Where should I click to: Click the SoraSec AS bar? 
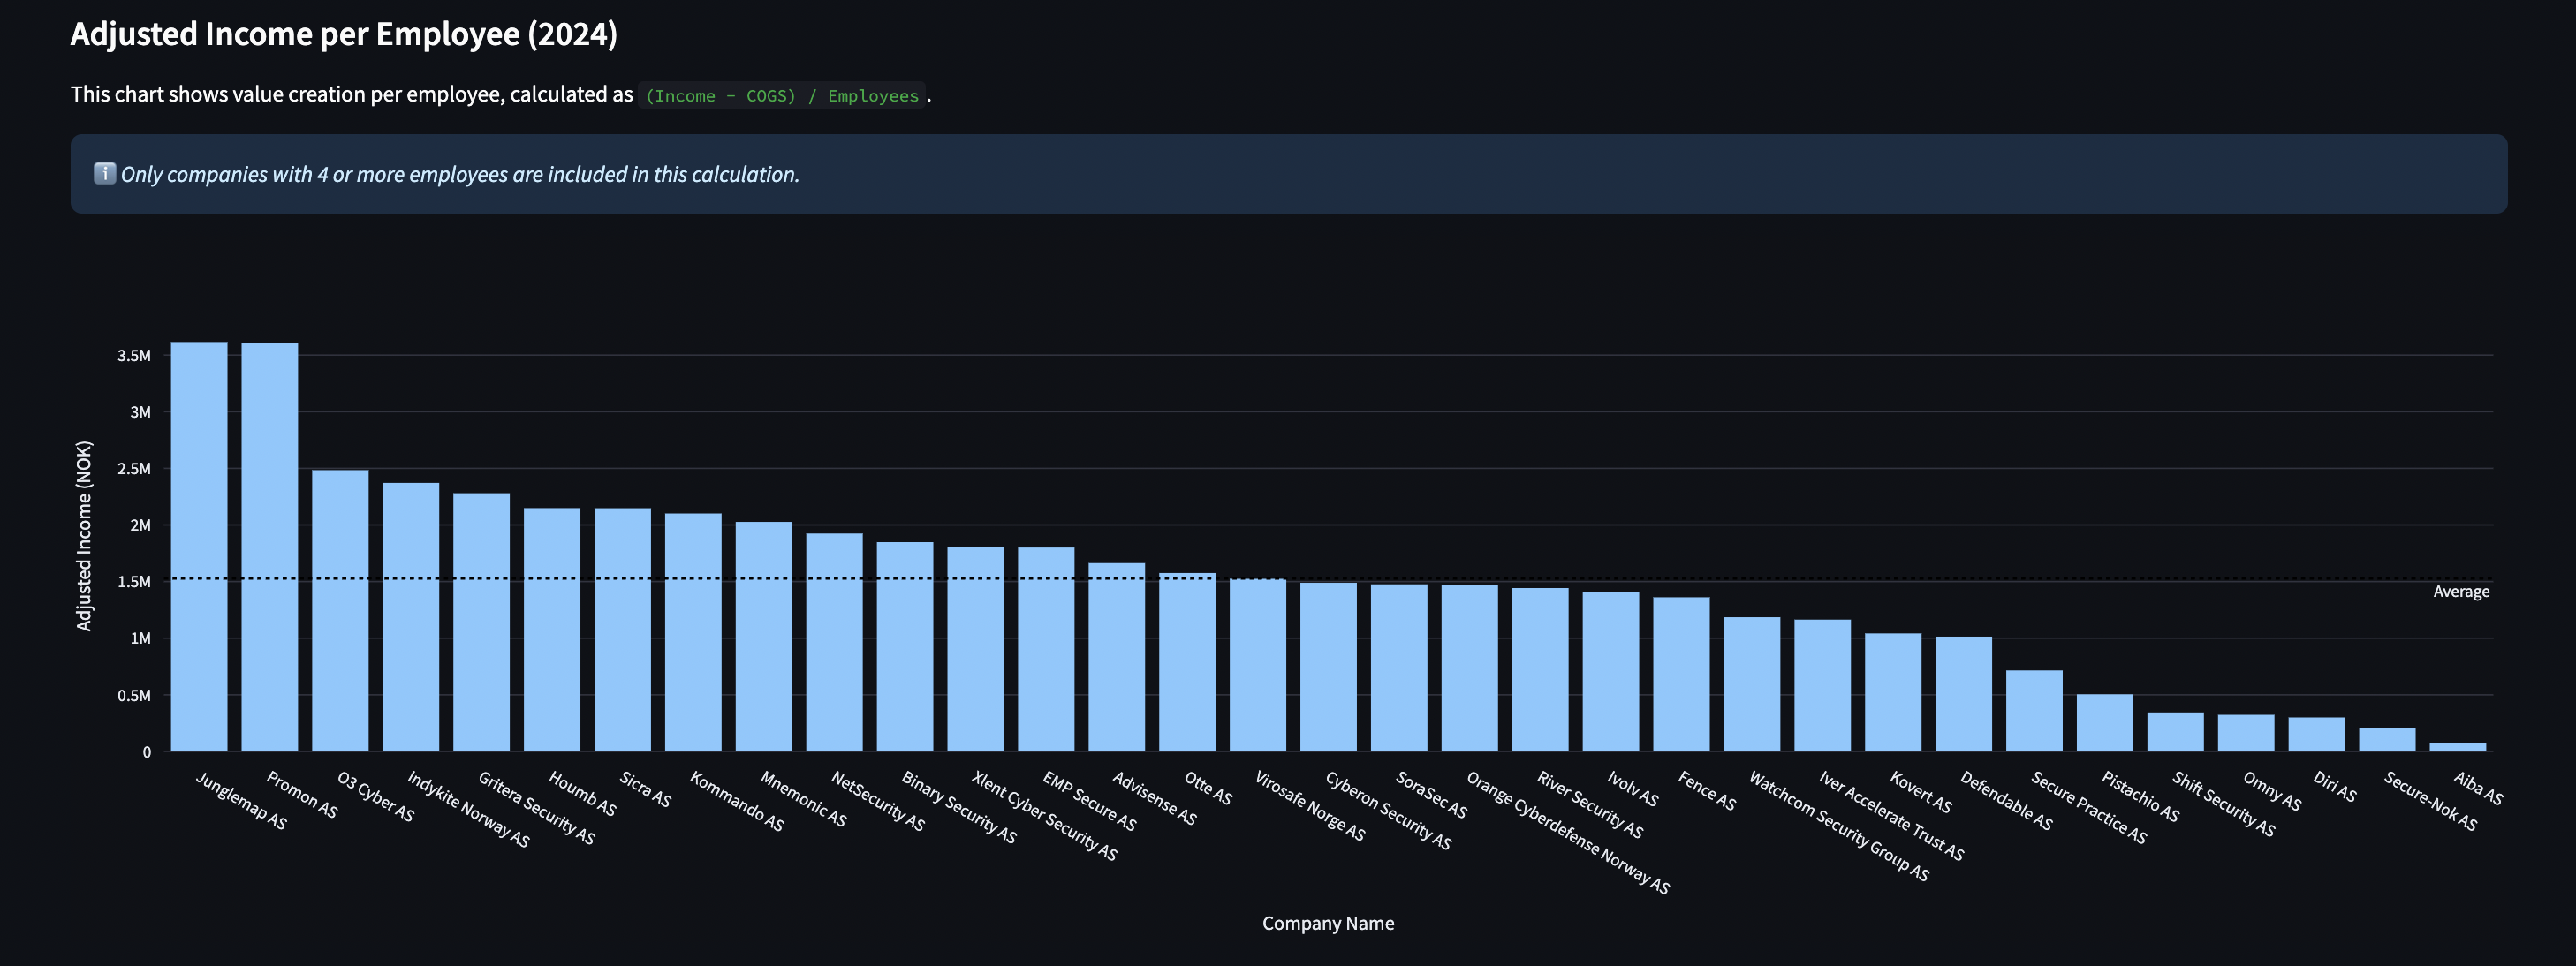tap(1399, 668)
